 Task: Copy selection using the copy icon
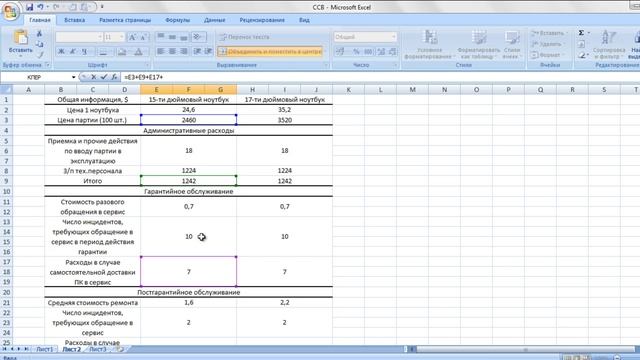tap(40, 44)
